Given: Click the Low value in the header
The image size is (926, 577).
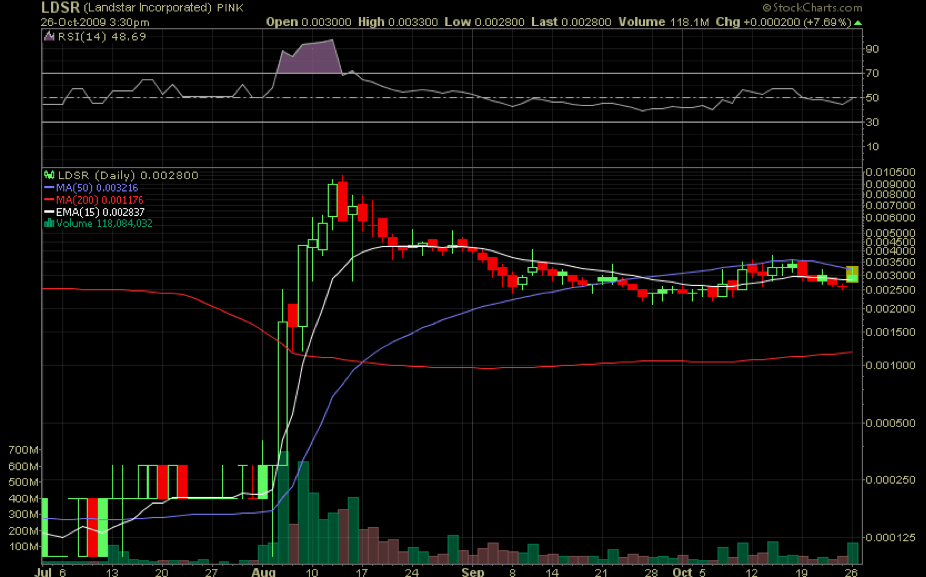Looking at the screenshot, I should tap(499, 22).
